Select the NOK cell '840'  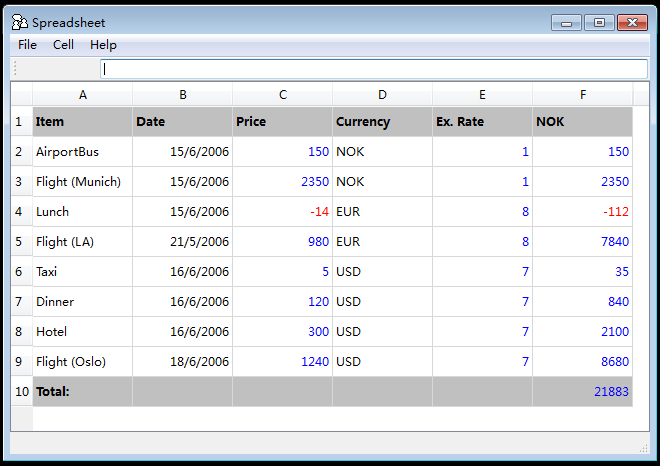(583, 301)
